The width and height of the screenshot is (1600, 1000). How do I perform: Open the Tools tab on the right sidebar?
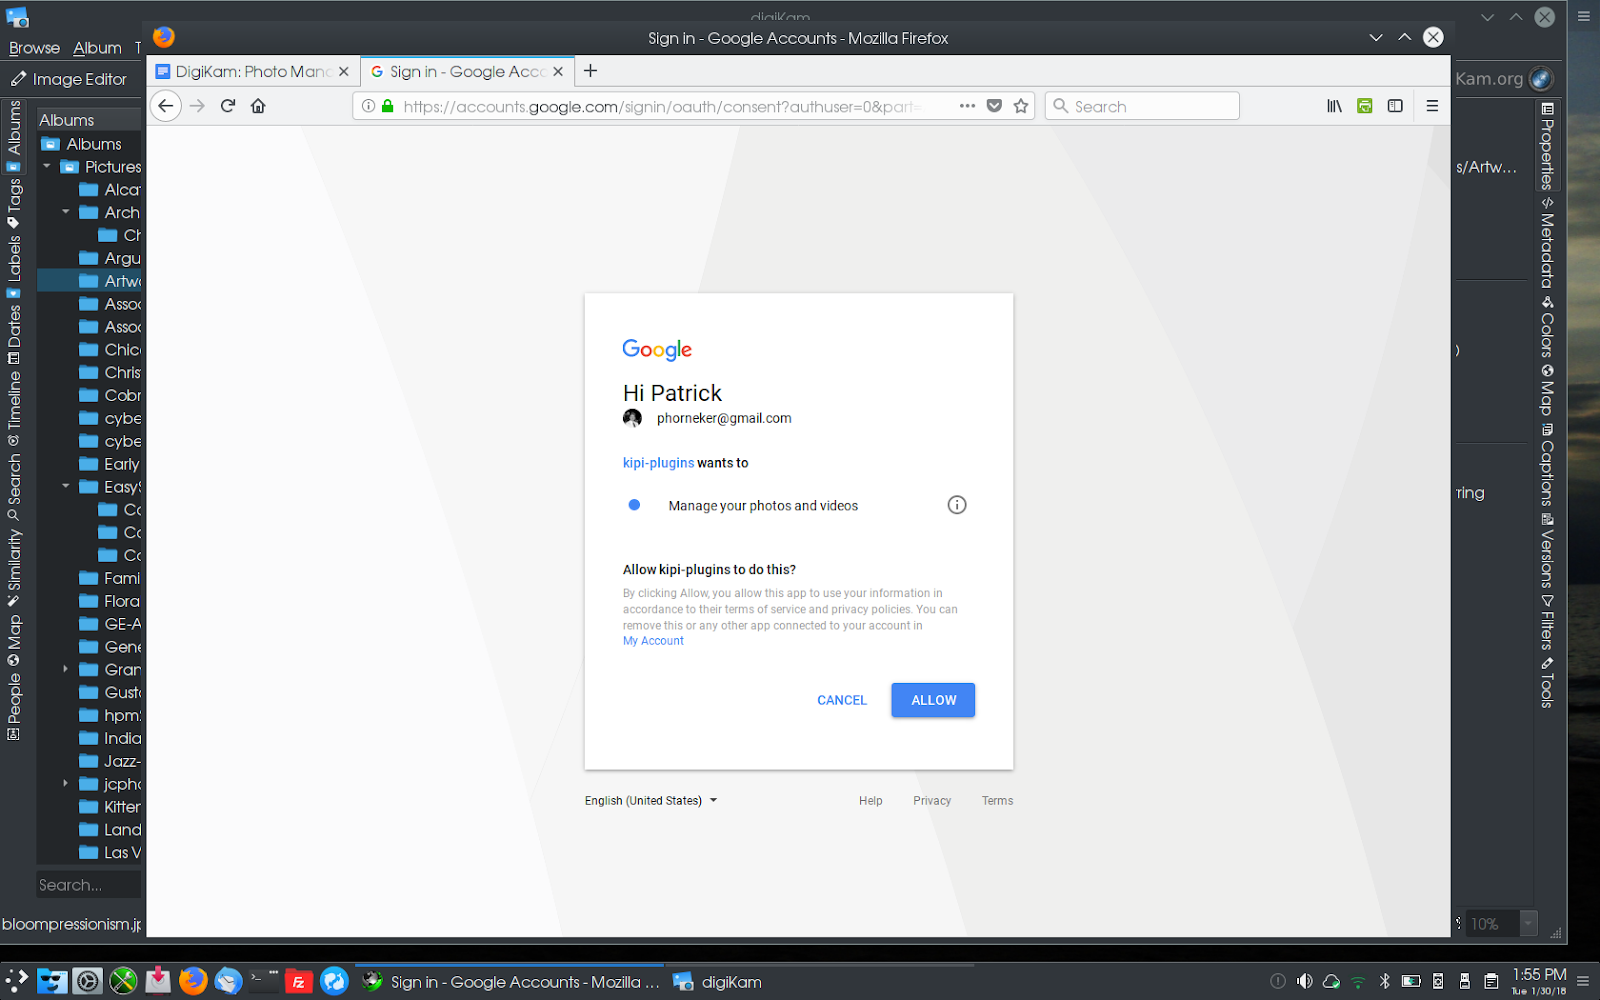1547,684
